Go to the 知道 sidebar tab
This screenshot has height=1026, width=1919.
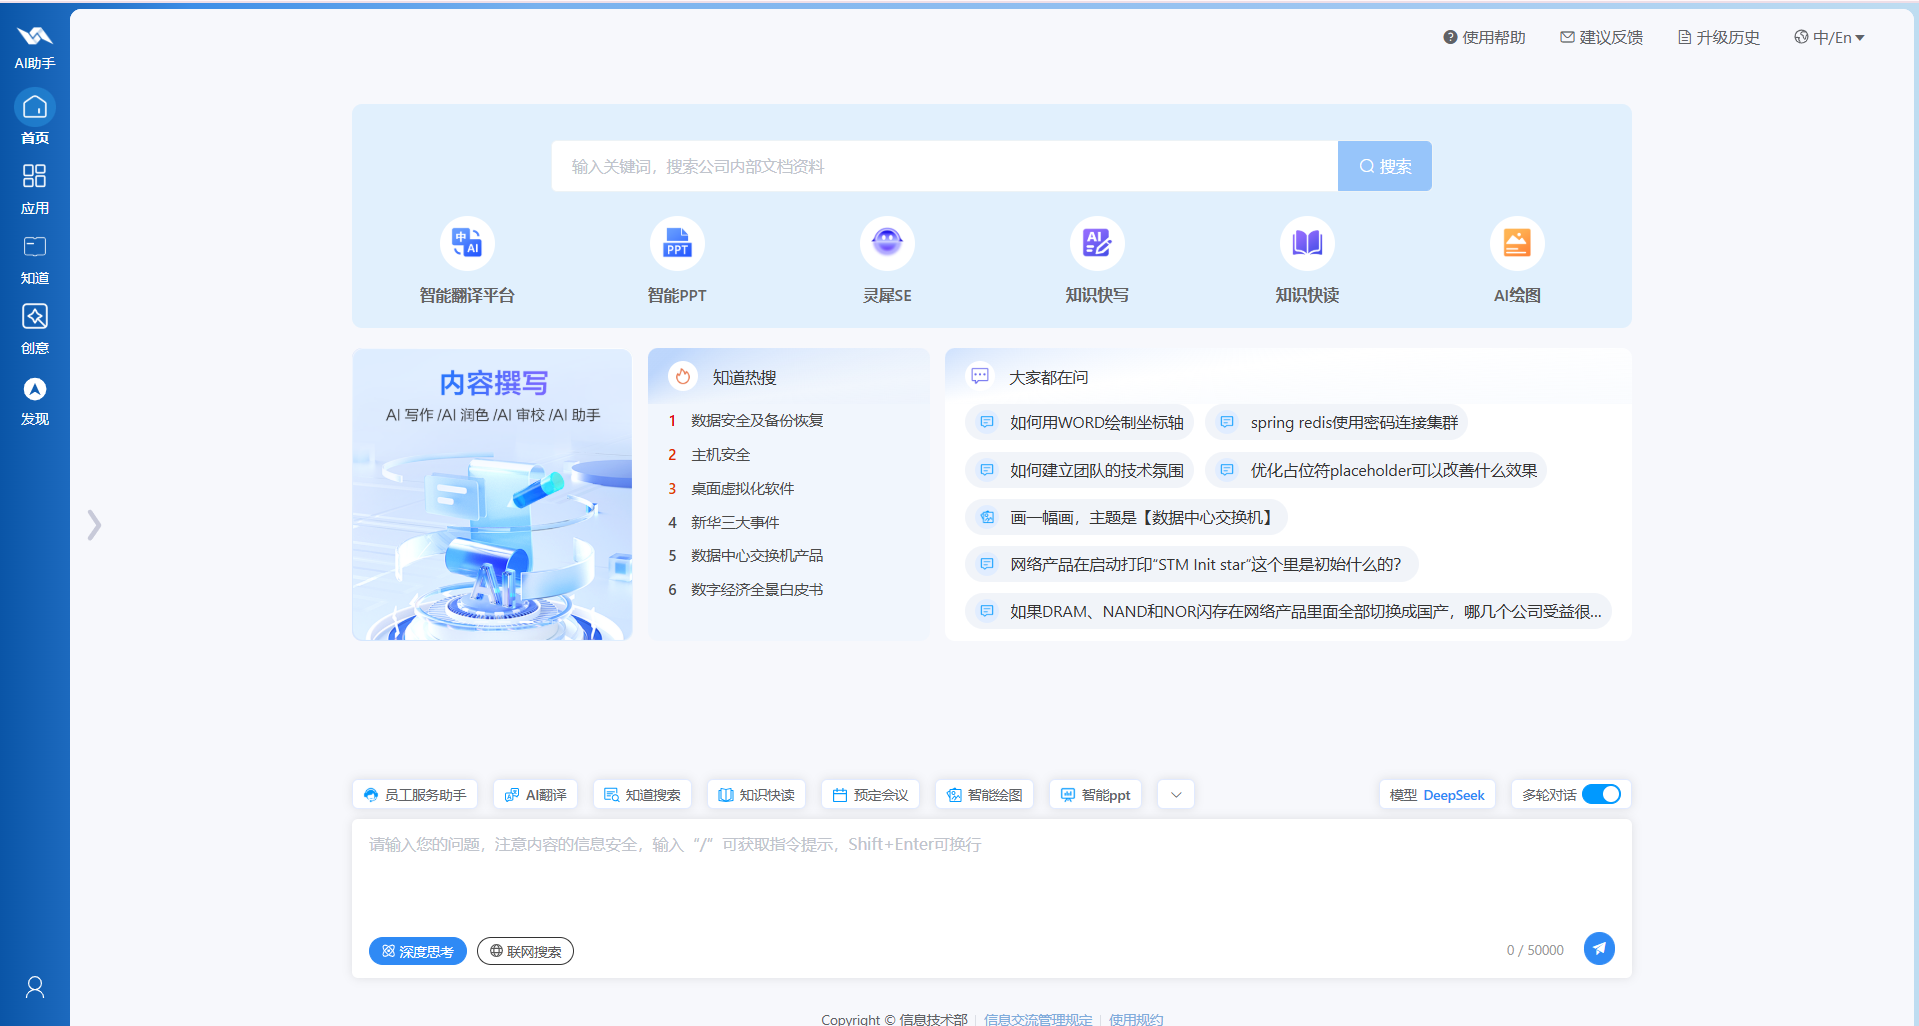click(x=35, y=258)
